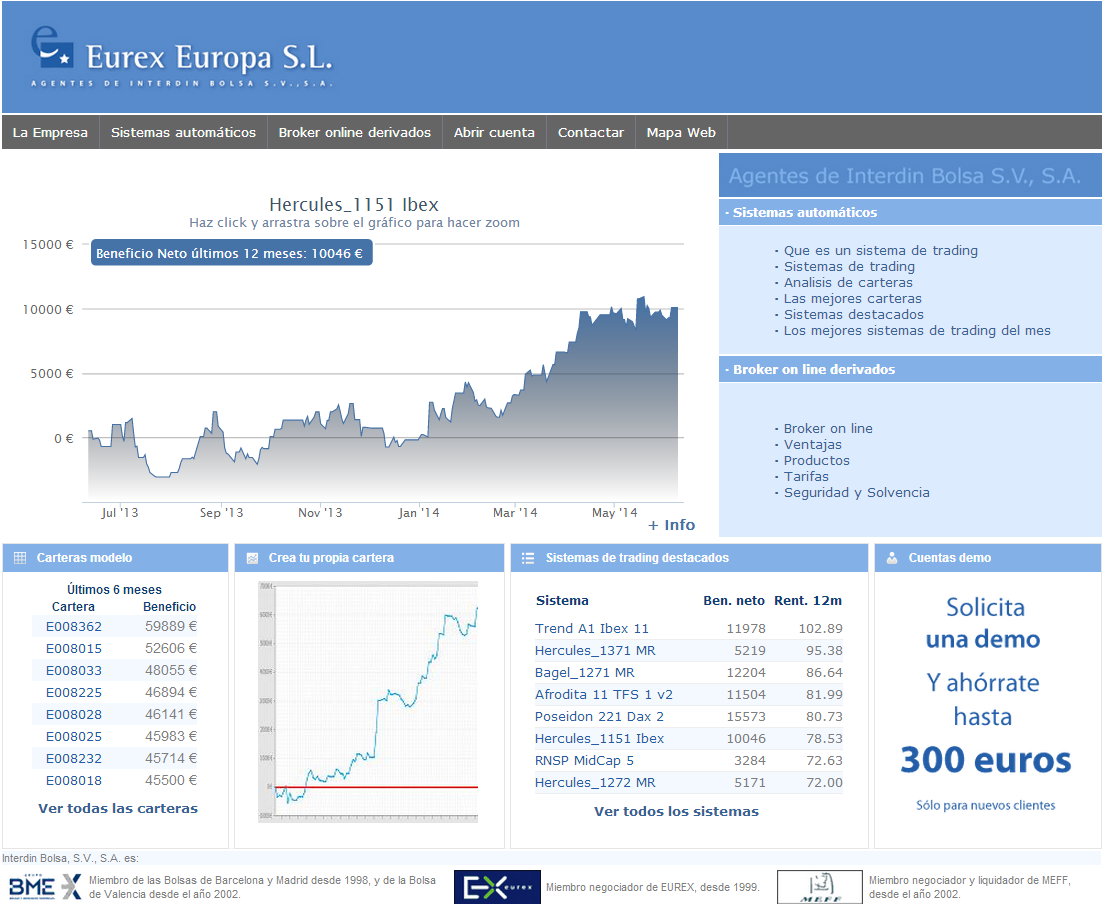Click the MEFF logo in the footer
This screenshot has height=907, width=1103.
[x=820, y=887]
